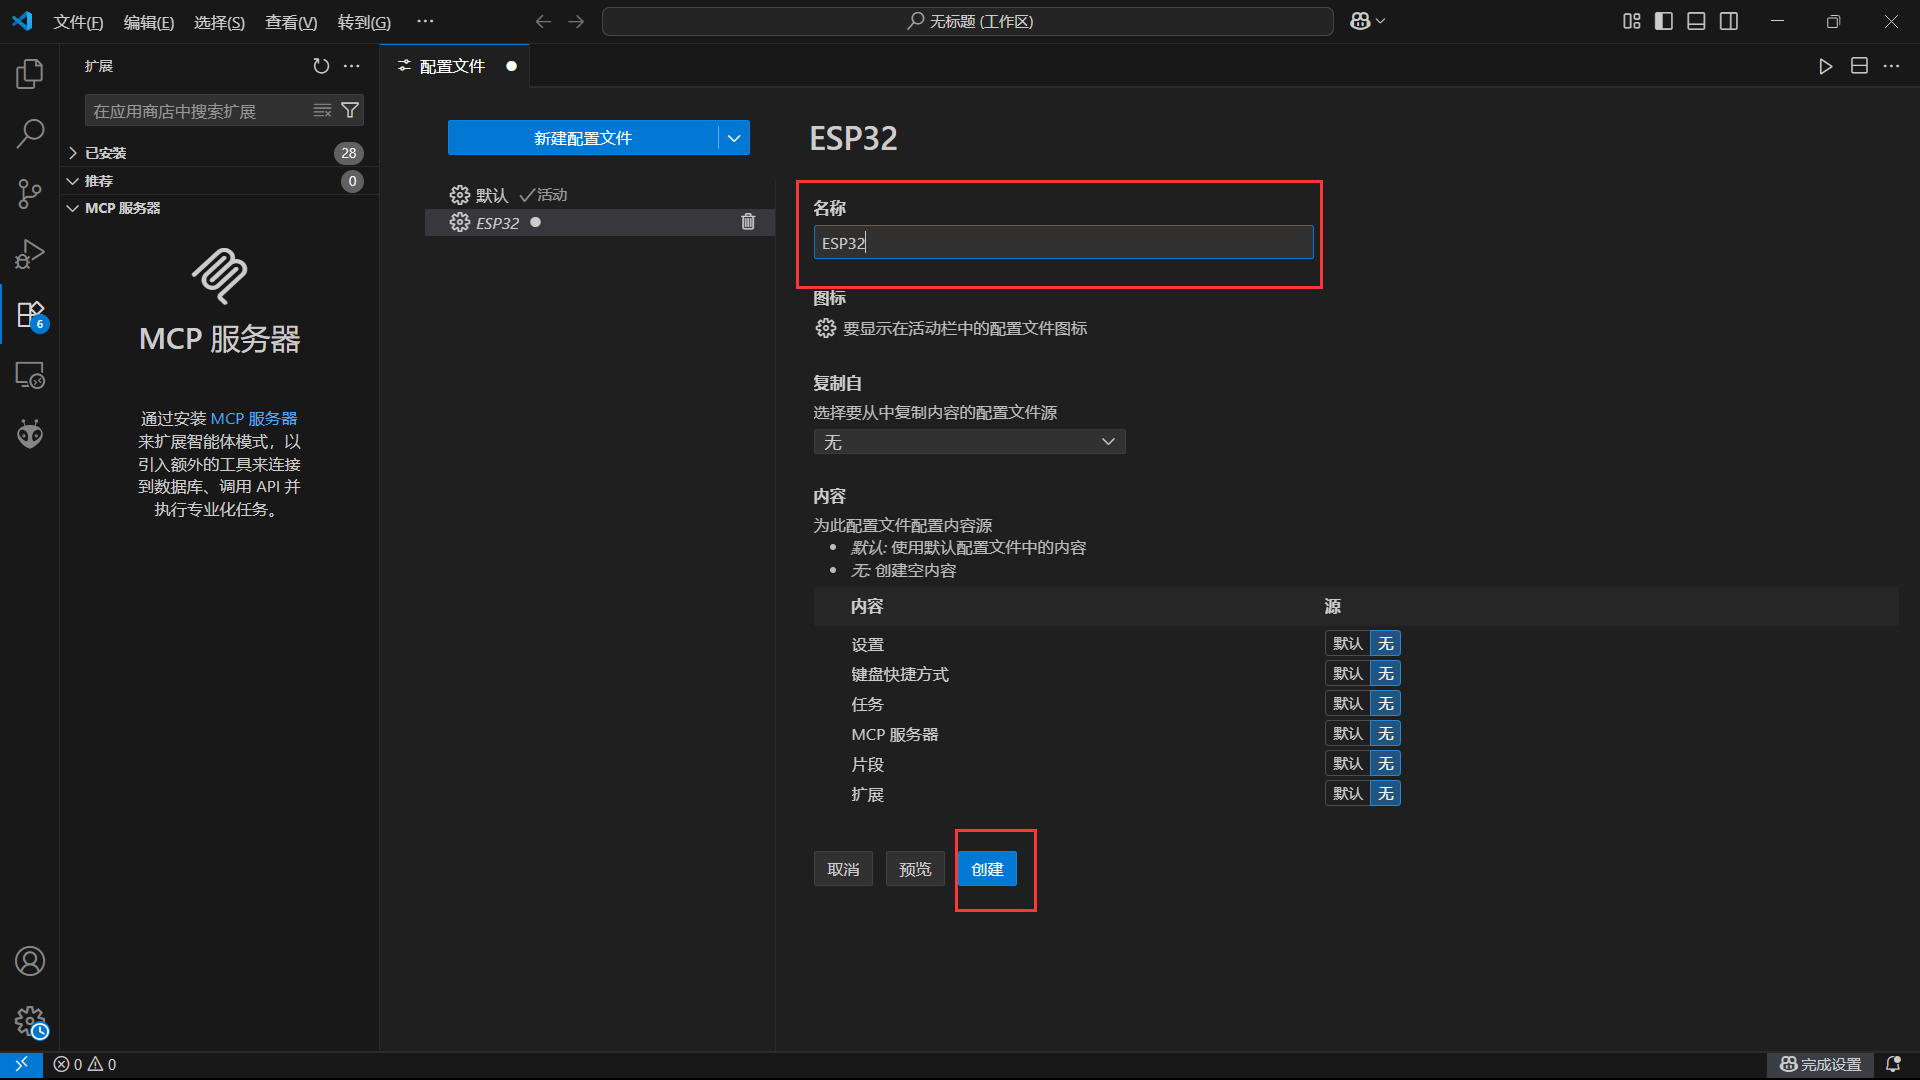The height and width of the screenshot is (1080, 1920).
Task: Toggle primary side bar layout icon
Action: pos(1664,21)
